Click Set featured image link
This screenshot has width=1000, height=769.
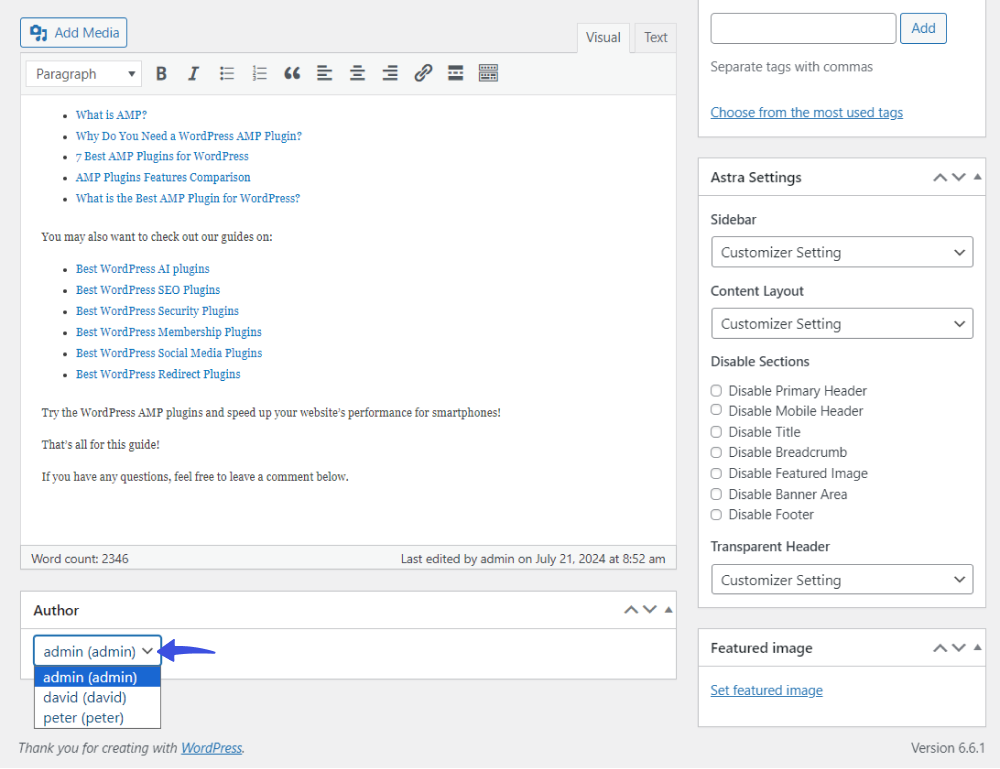[x=767, y=690]
